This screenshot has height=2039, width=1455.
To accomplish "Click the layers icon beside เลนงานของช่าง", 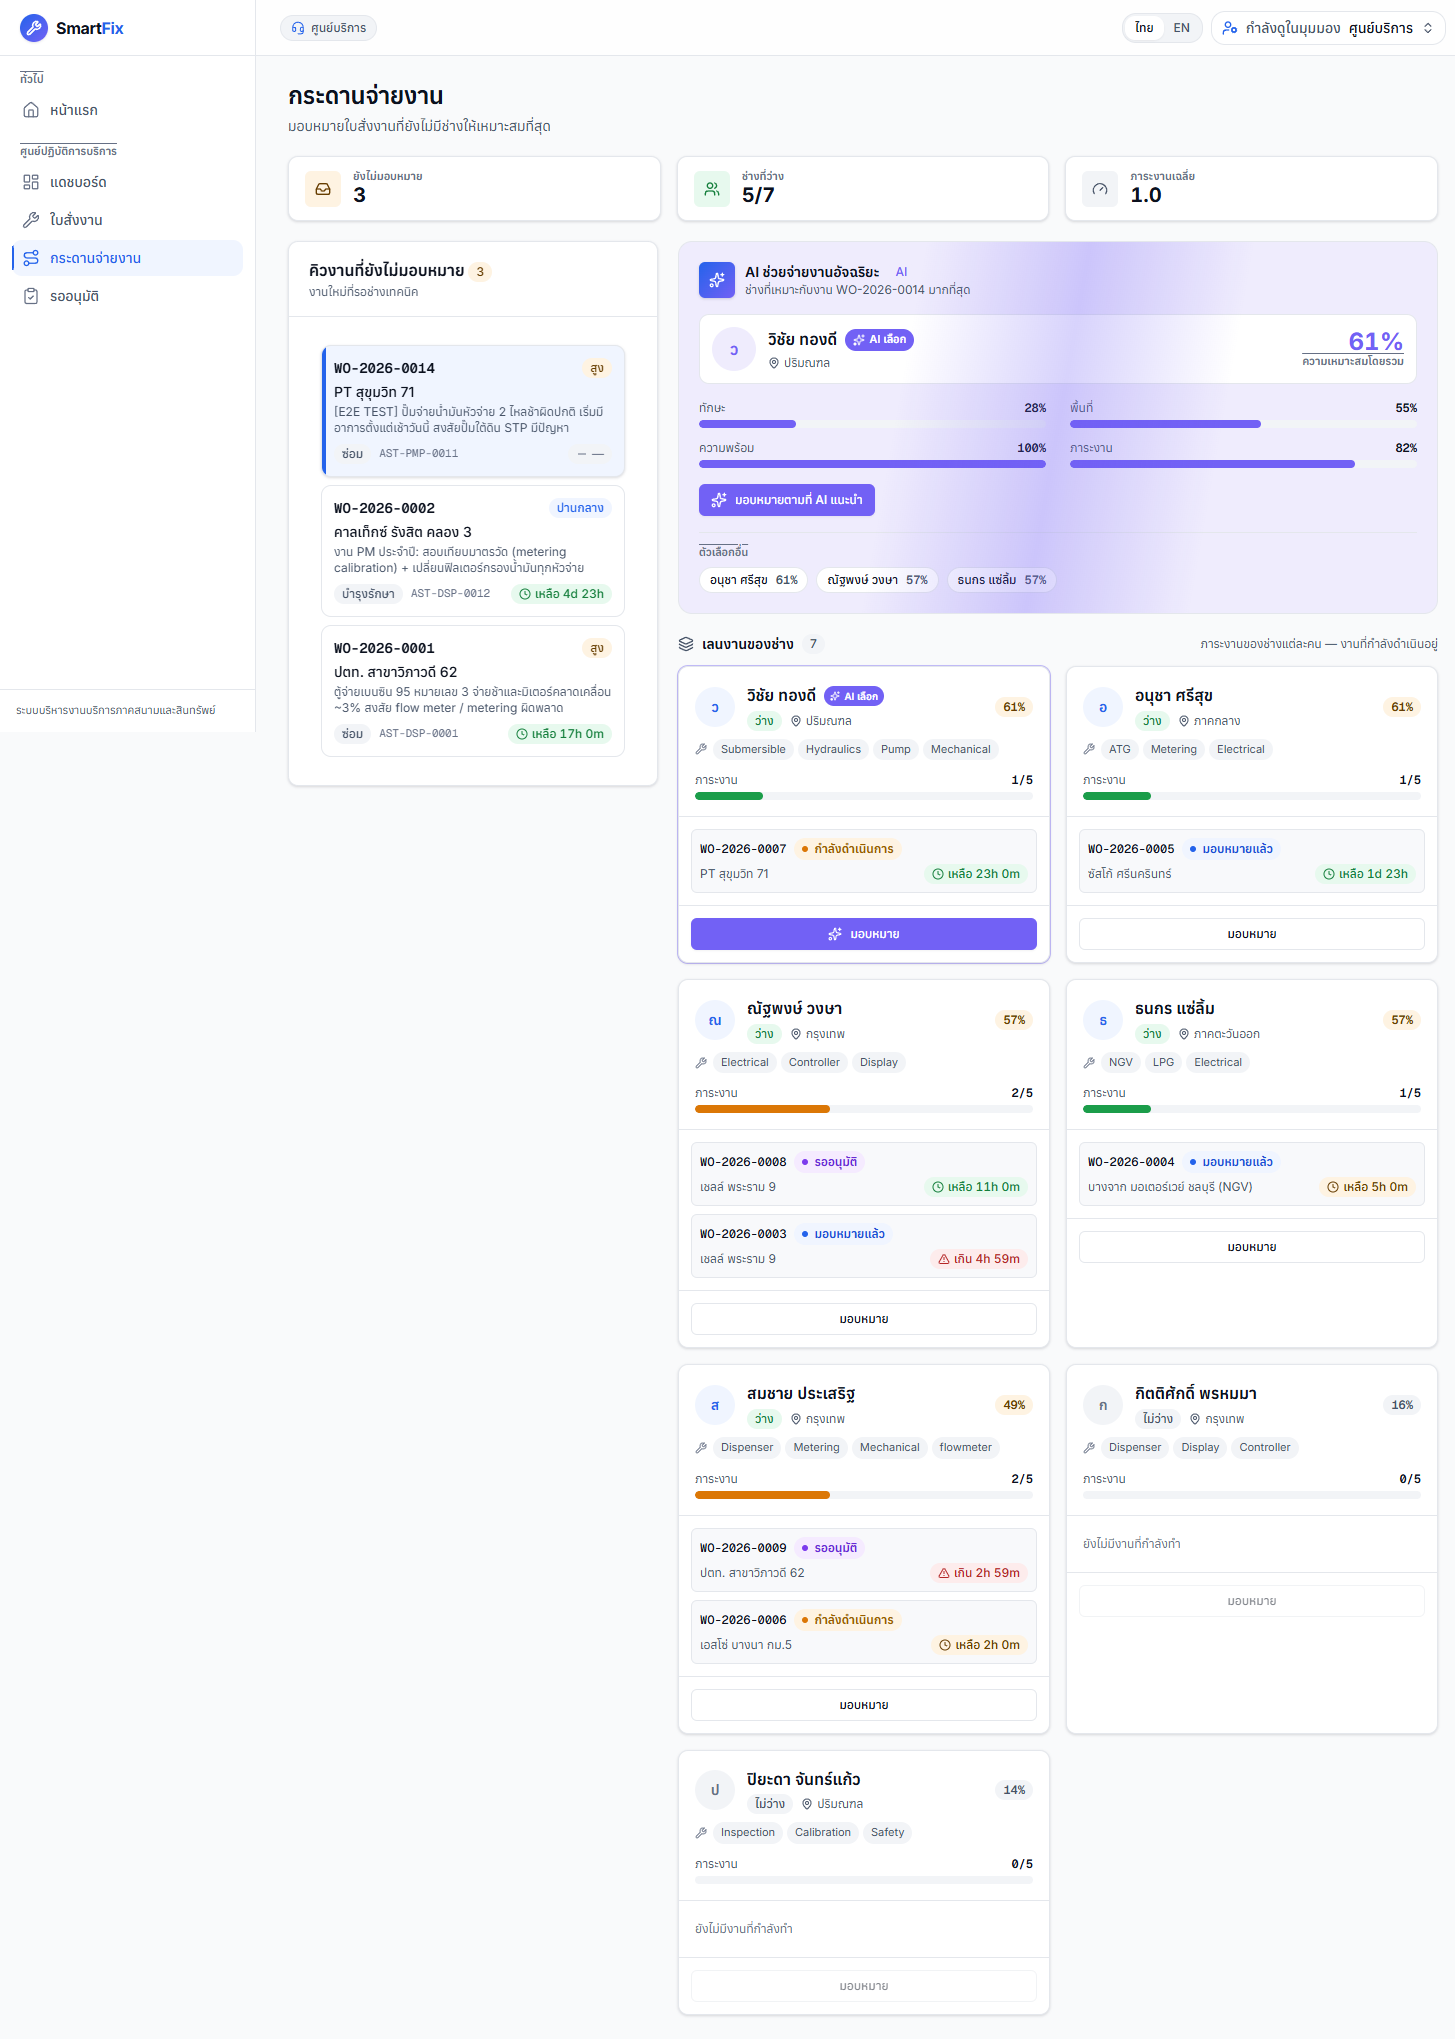I will 686,644.
